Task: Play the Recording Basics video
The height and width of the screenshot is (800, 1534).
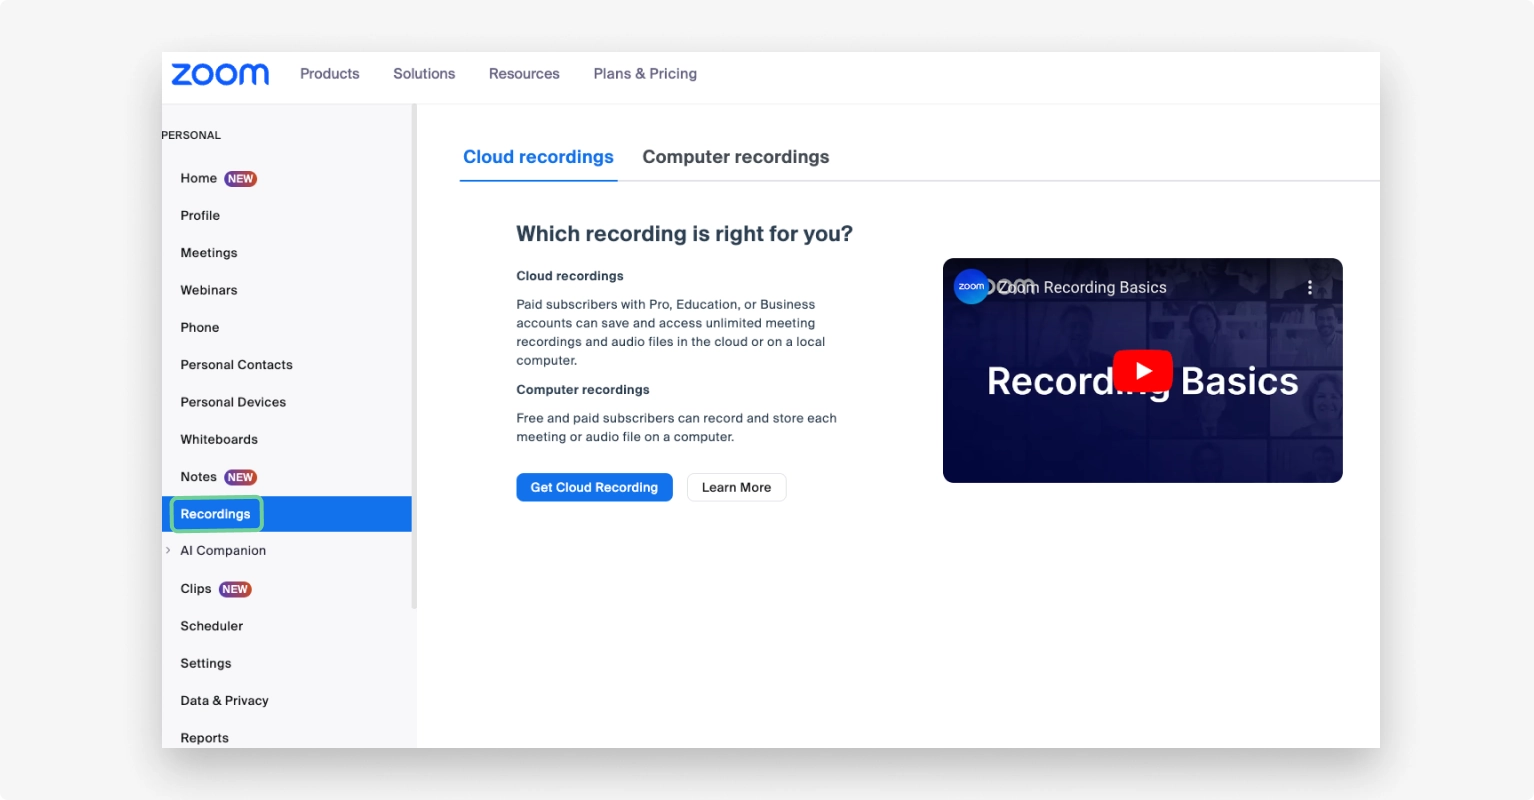Action: click(1142, 370)
